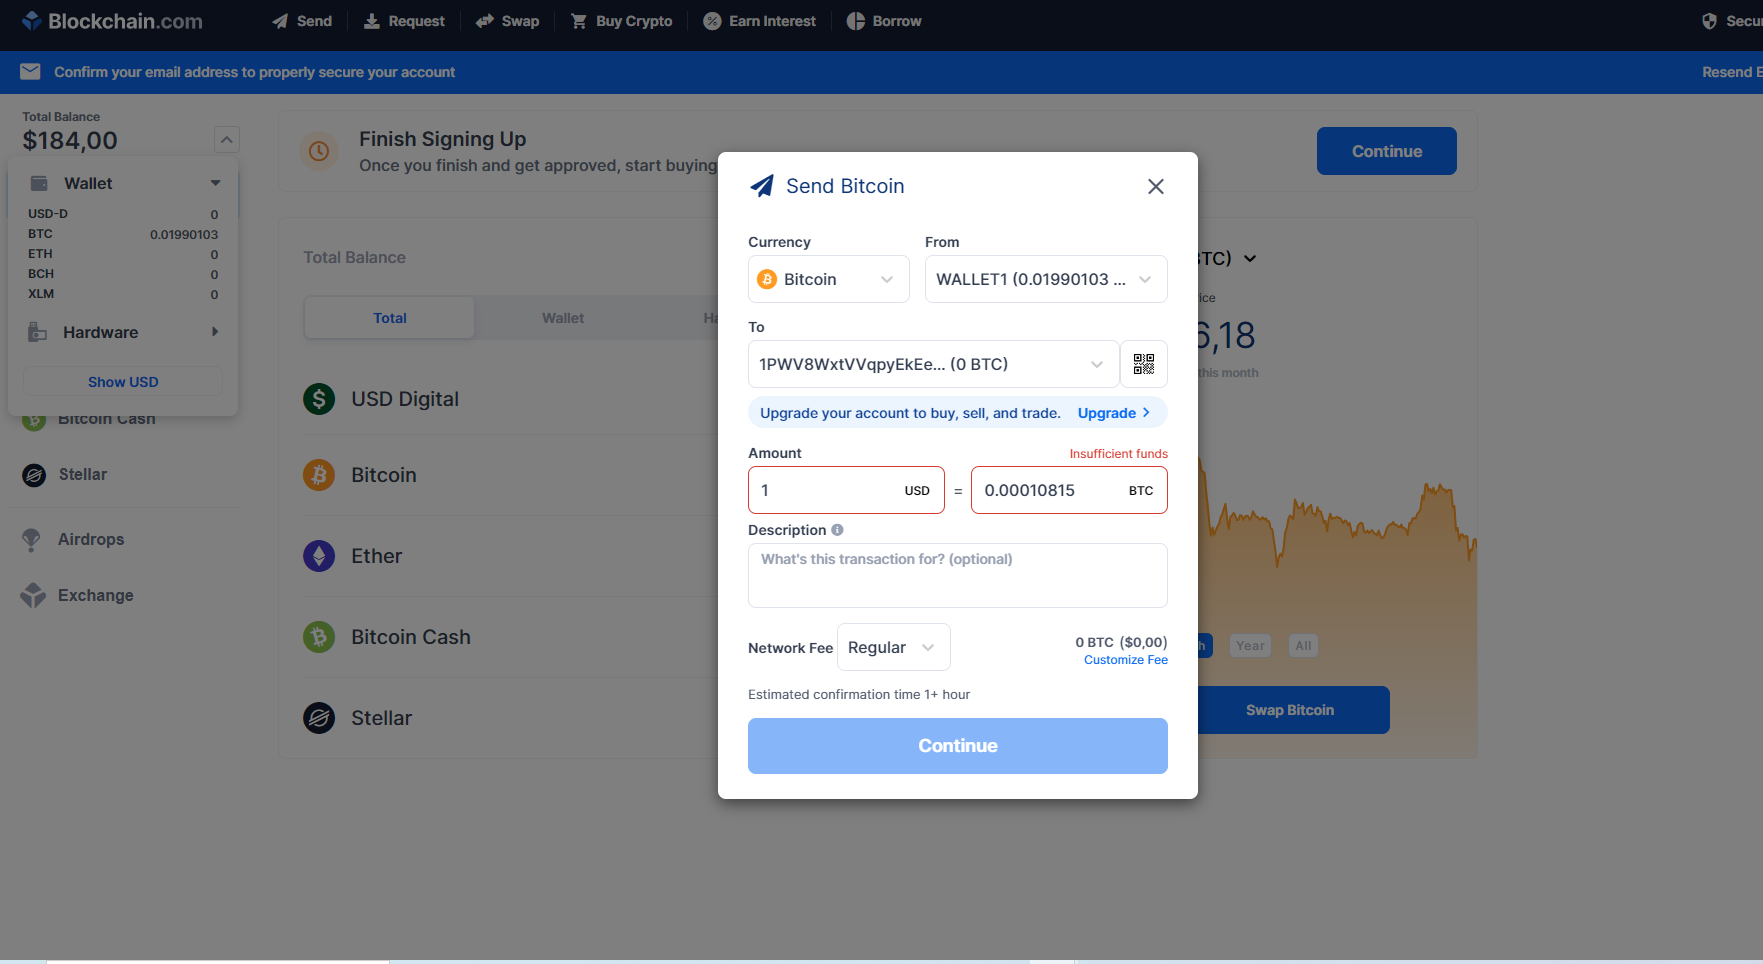The height and width of the screenshot is (964, 1763).
Task: Click the email envelope icon in banner
Action: click(x=30, y=72)
